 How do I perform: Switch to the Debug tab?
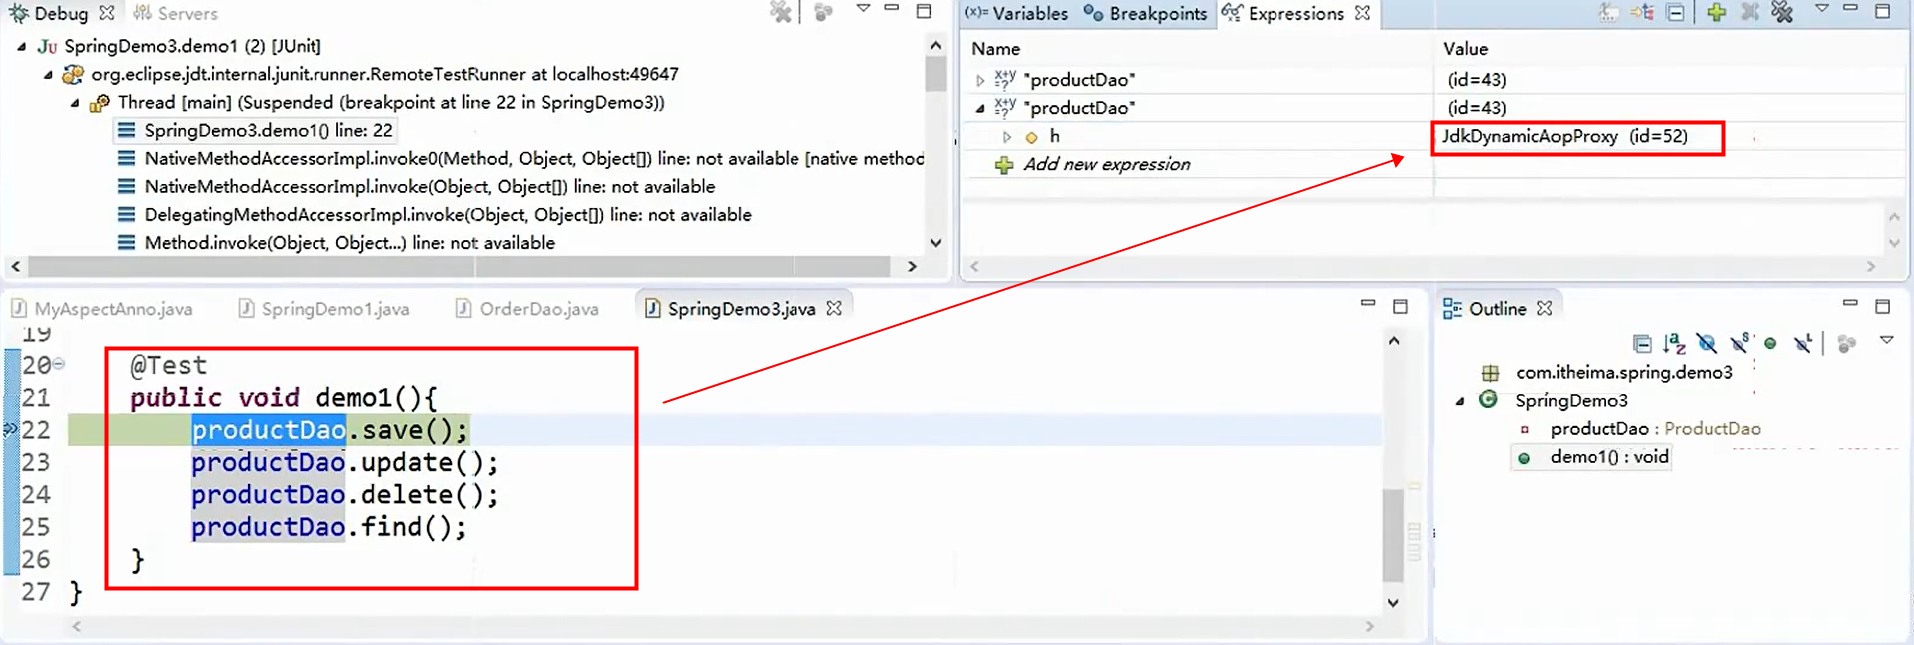[x=60, y=13]
